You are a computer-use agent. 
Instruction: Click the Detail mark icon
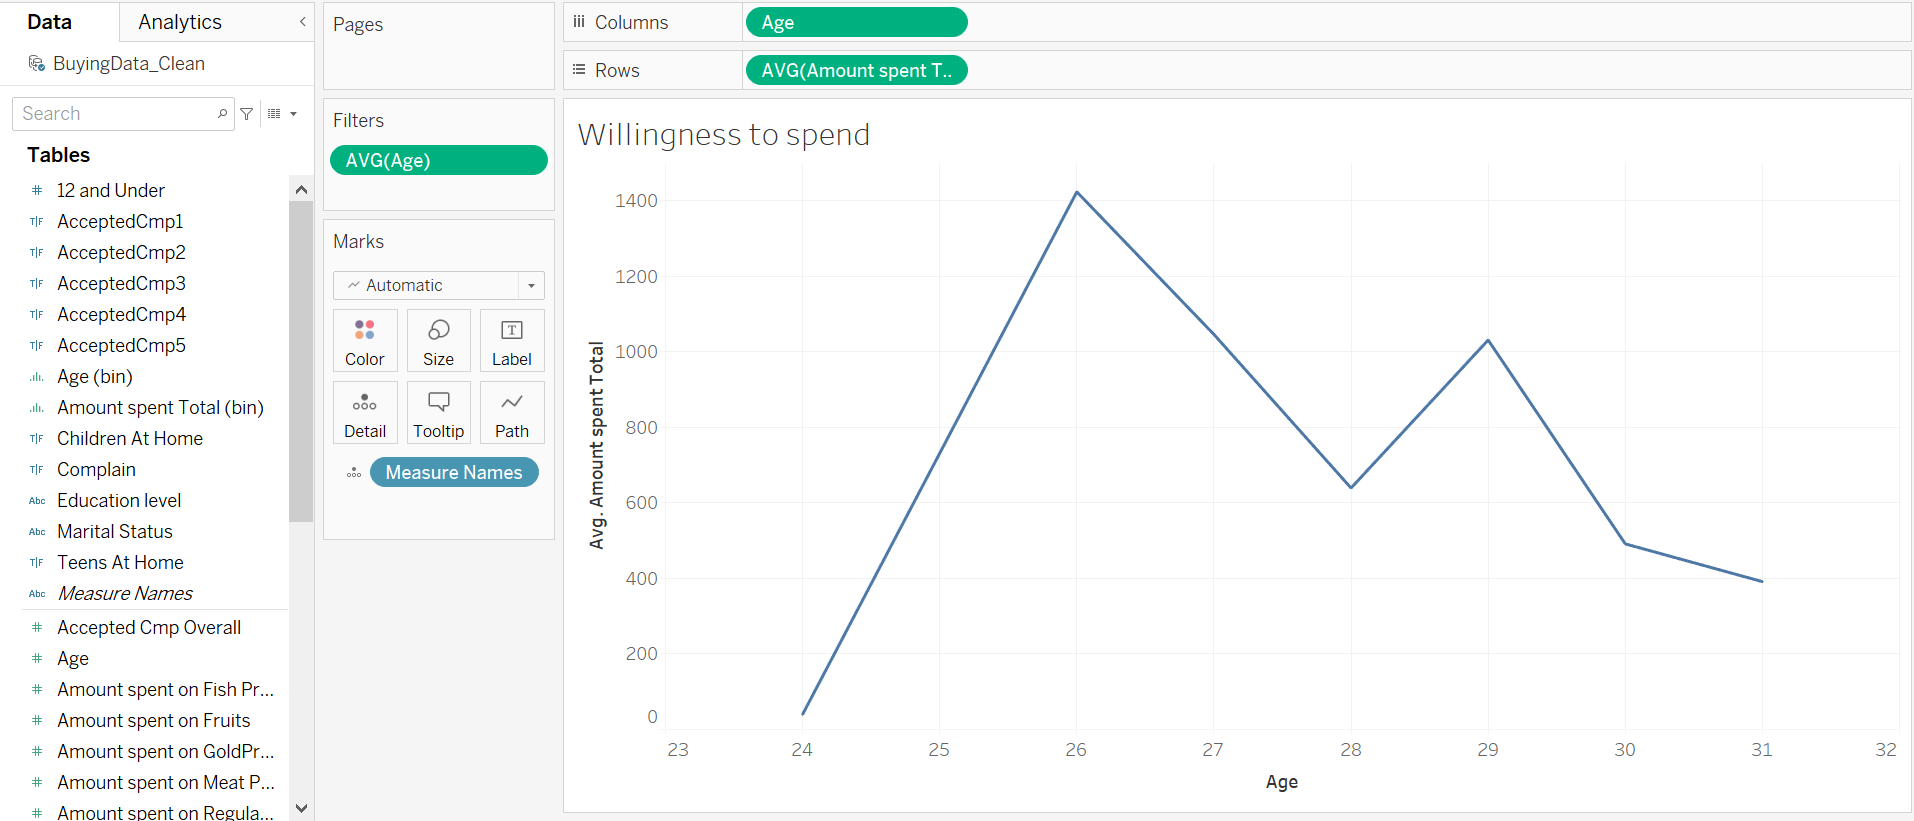click(364, 412)
